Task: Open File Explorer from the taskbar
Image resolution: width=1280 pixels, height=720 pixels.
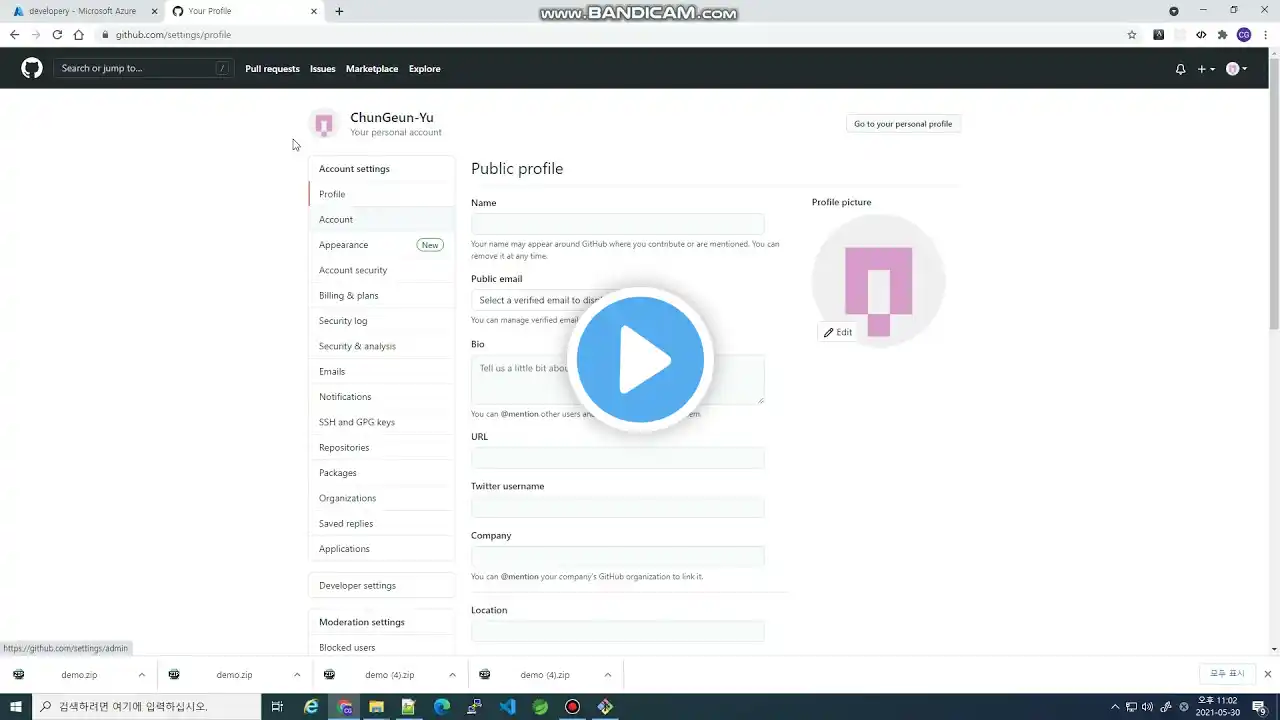Action: pos(376,707)
